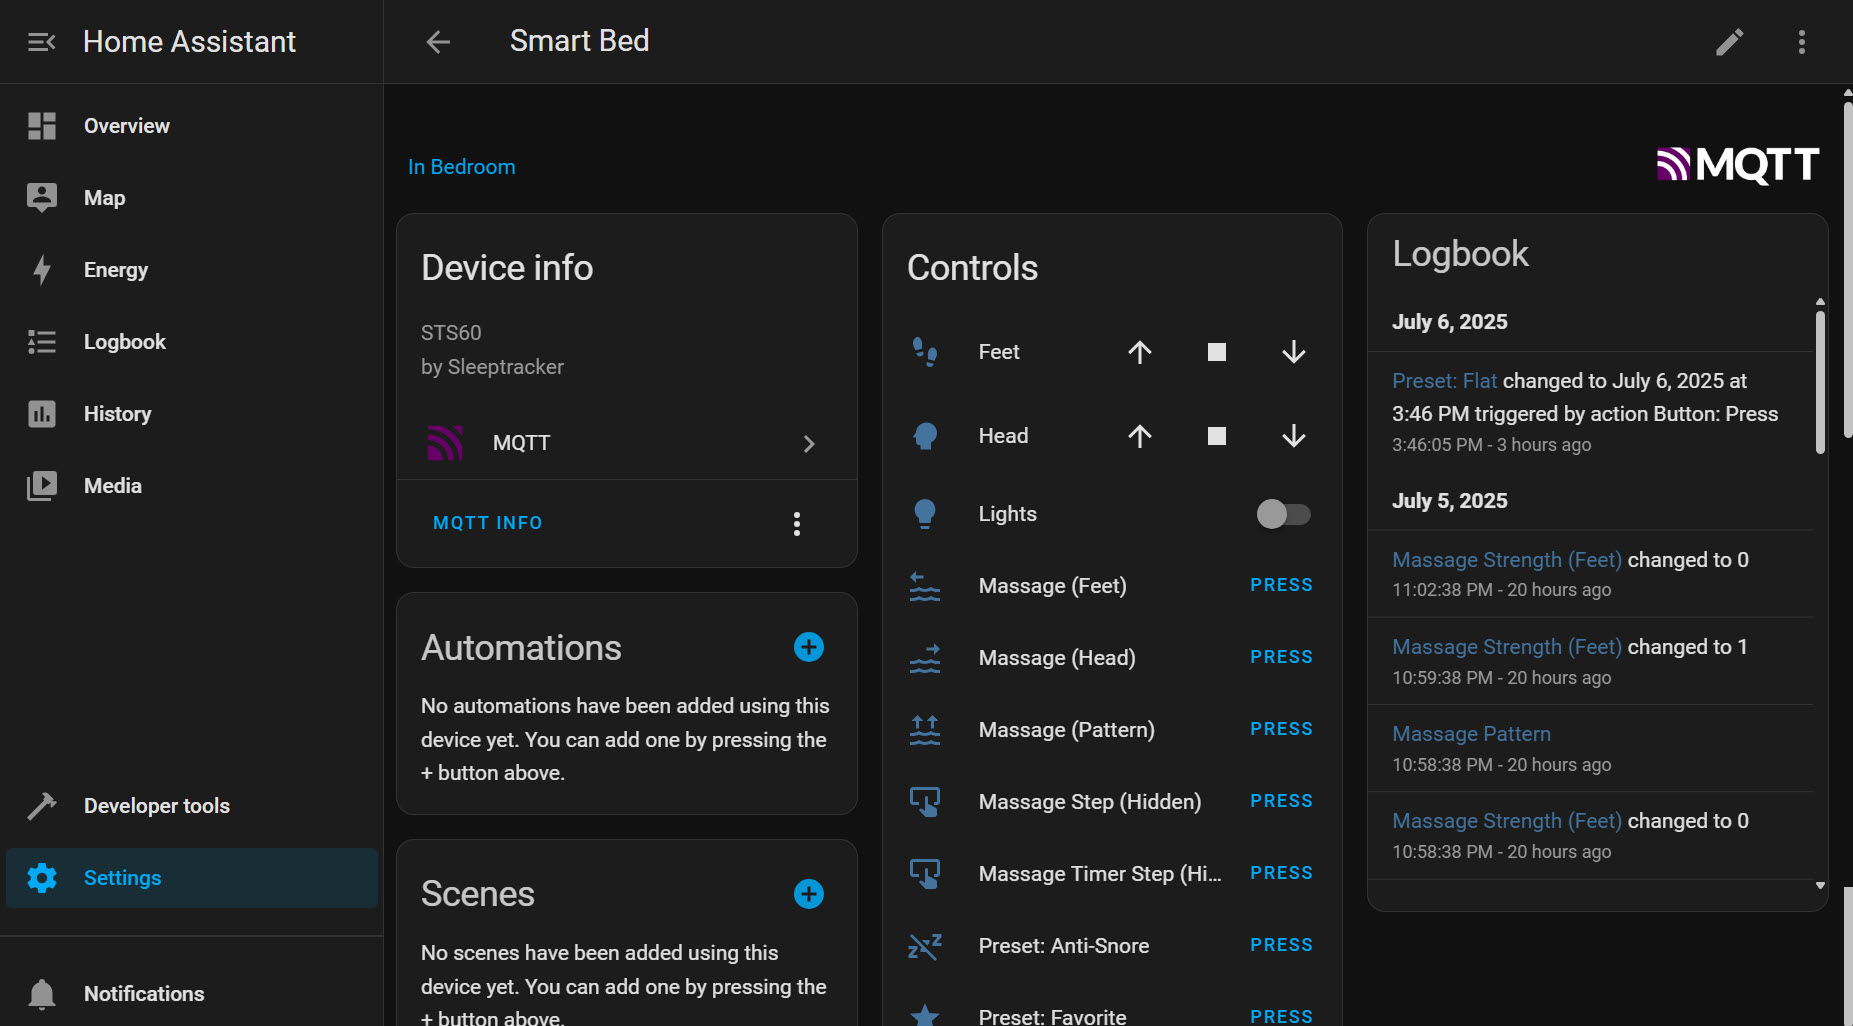Add a new automation with the plus icon
Screen dimensions: 1853x1026
[x=809, y=647]
